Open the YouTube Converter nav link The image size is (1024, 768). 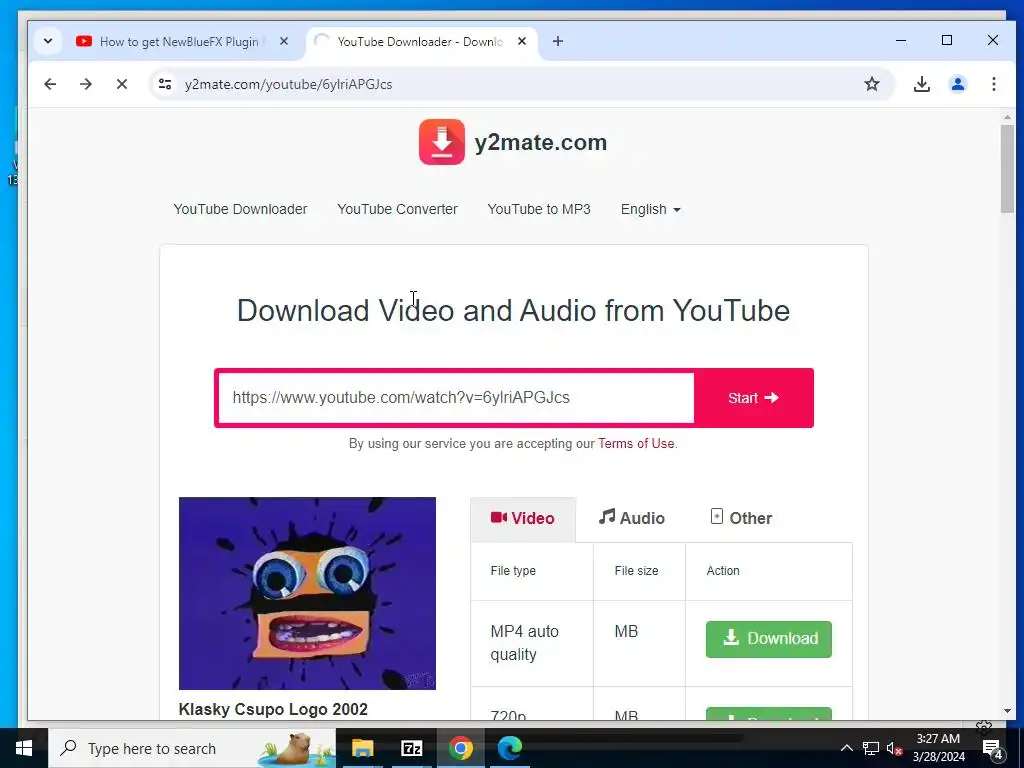(x=397, y=209)
